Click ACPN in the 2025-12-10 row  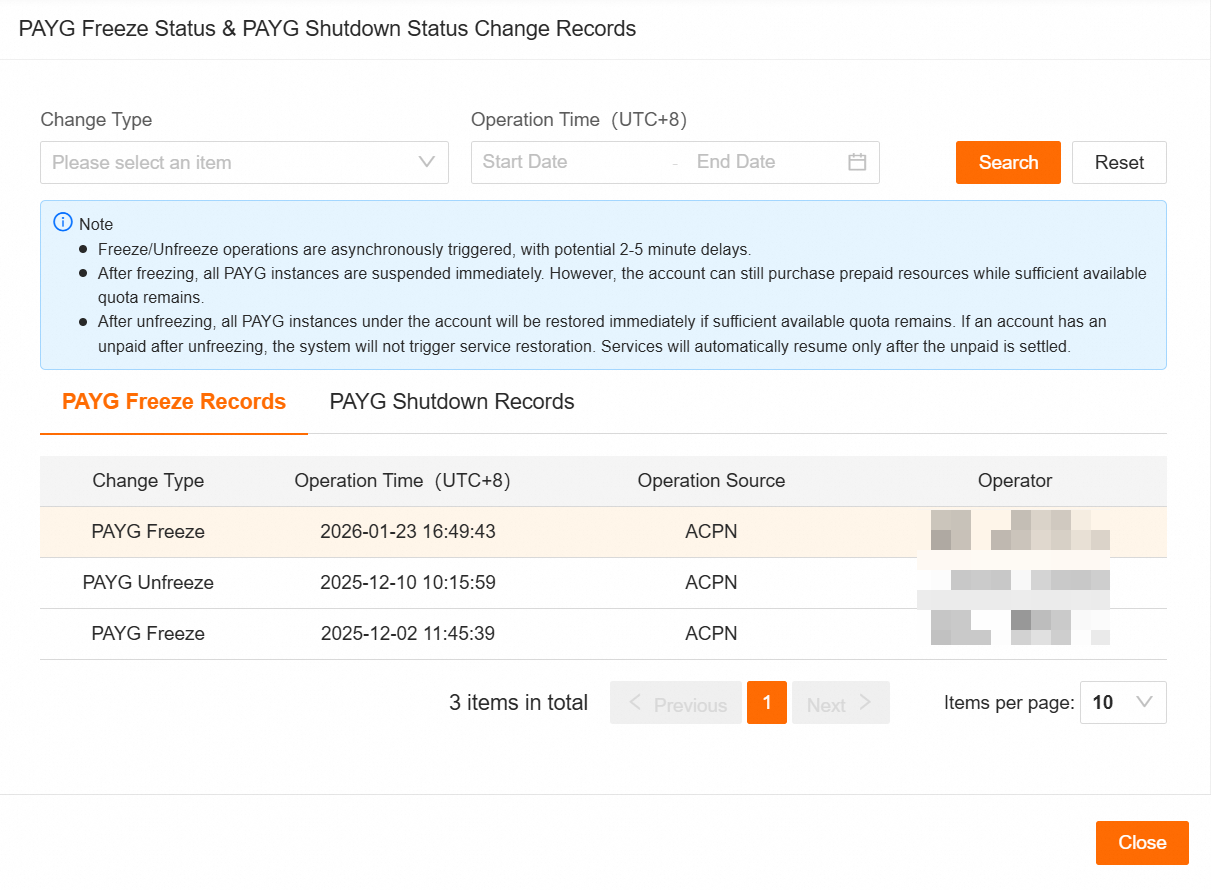(x=711, y=583)
